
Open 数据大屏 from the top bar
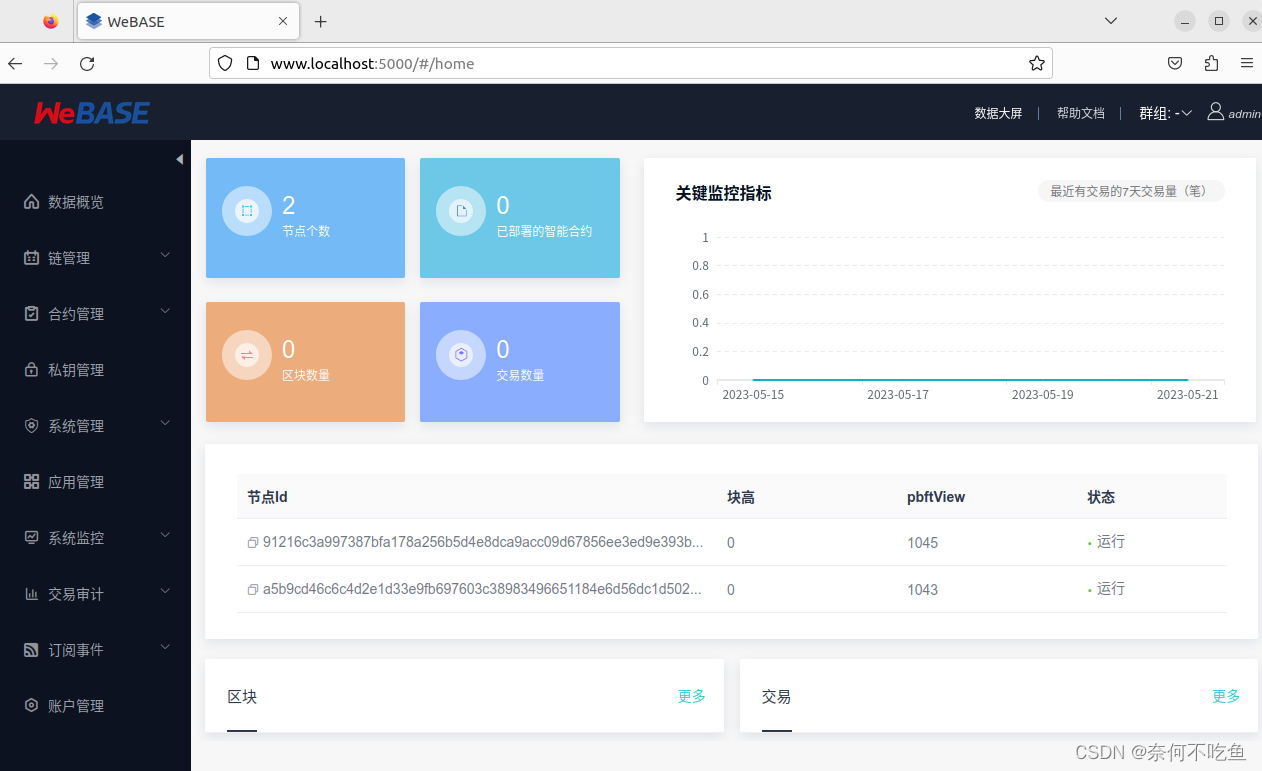click(x=997, y=113)
